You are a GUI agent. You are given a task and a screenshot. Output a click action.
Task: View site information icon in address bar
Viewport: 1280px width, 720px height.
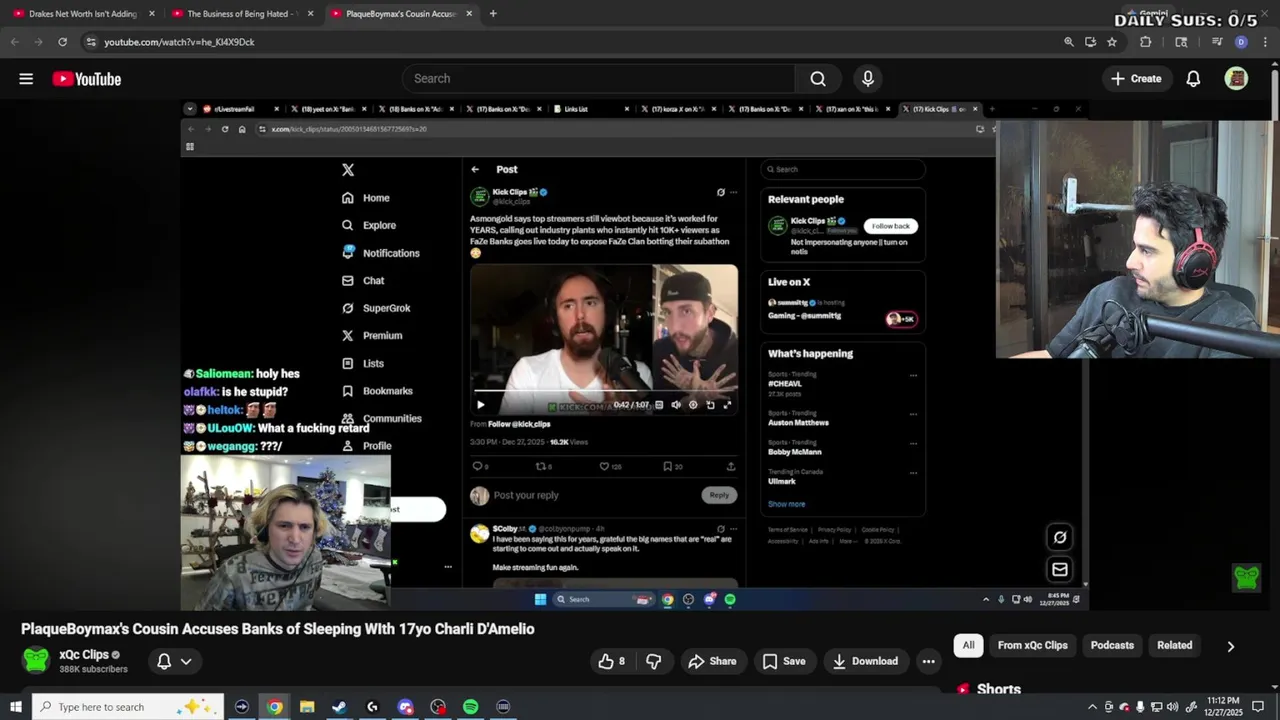pos(91,42)
